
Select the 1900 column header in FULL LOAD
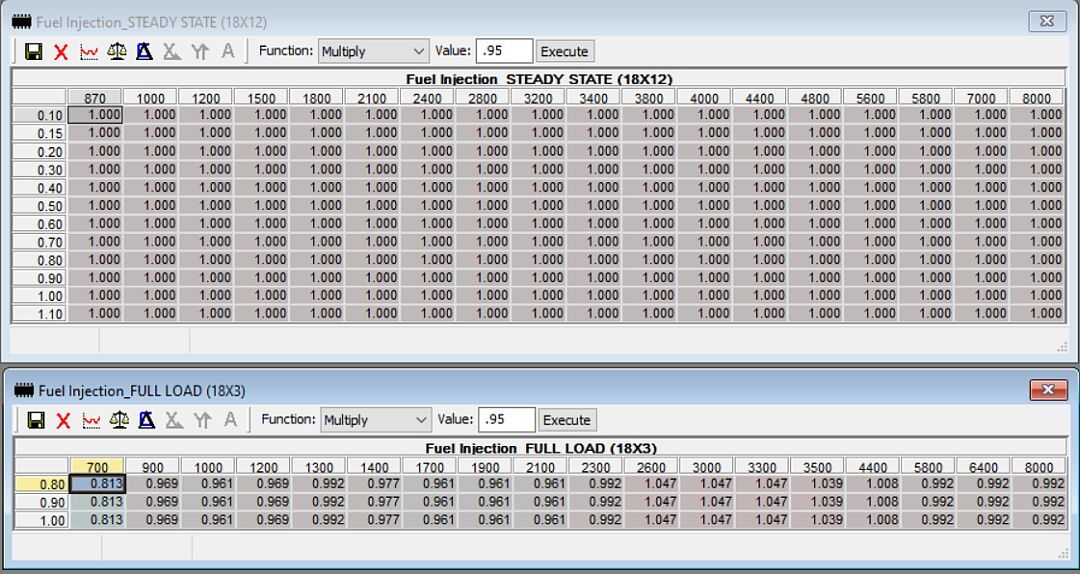coord(486,467)
